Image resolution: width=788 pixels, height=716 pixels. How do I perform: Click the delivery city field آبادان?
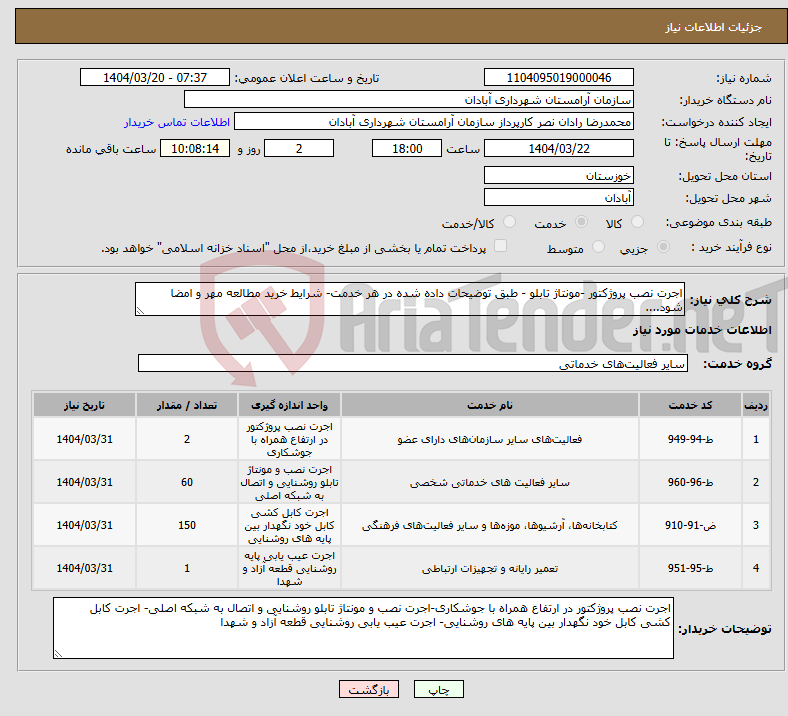(558, 197)
